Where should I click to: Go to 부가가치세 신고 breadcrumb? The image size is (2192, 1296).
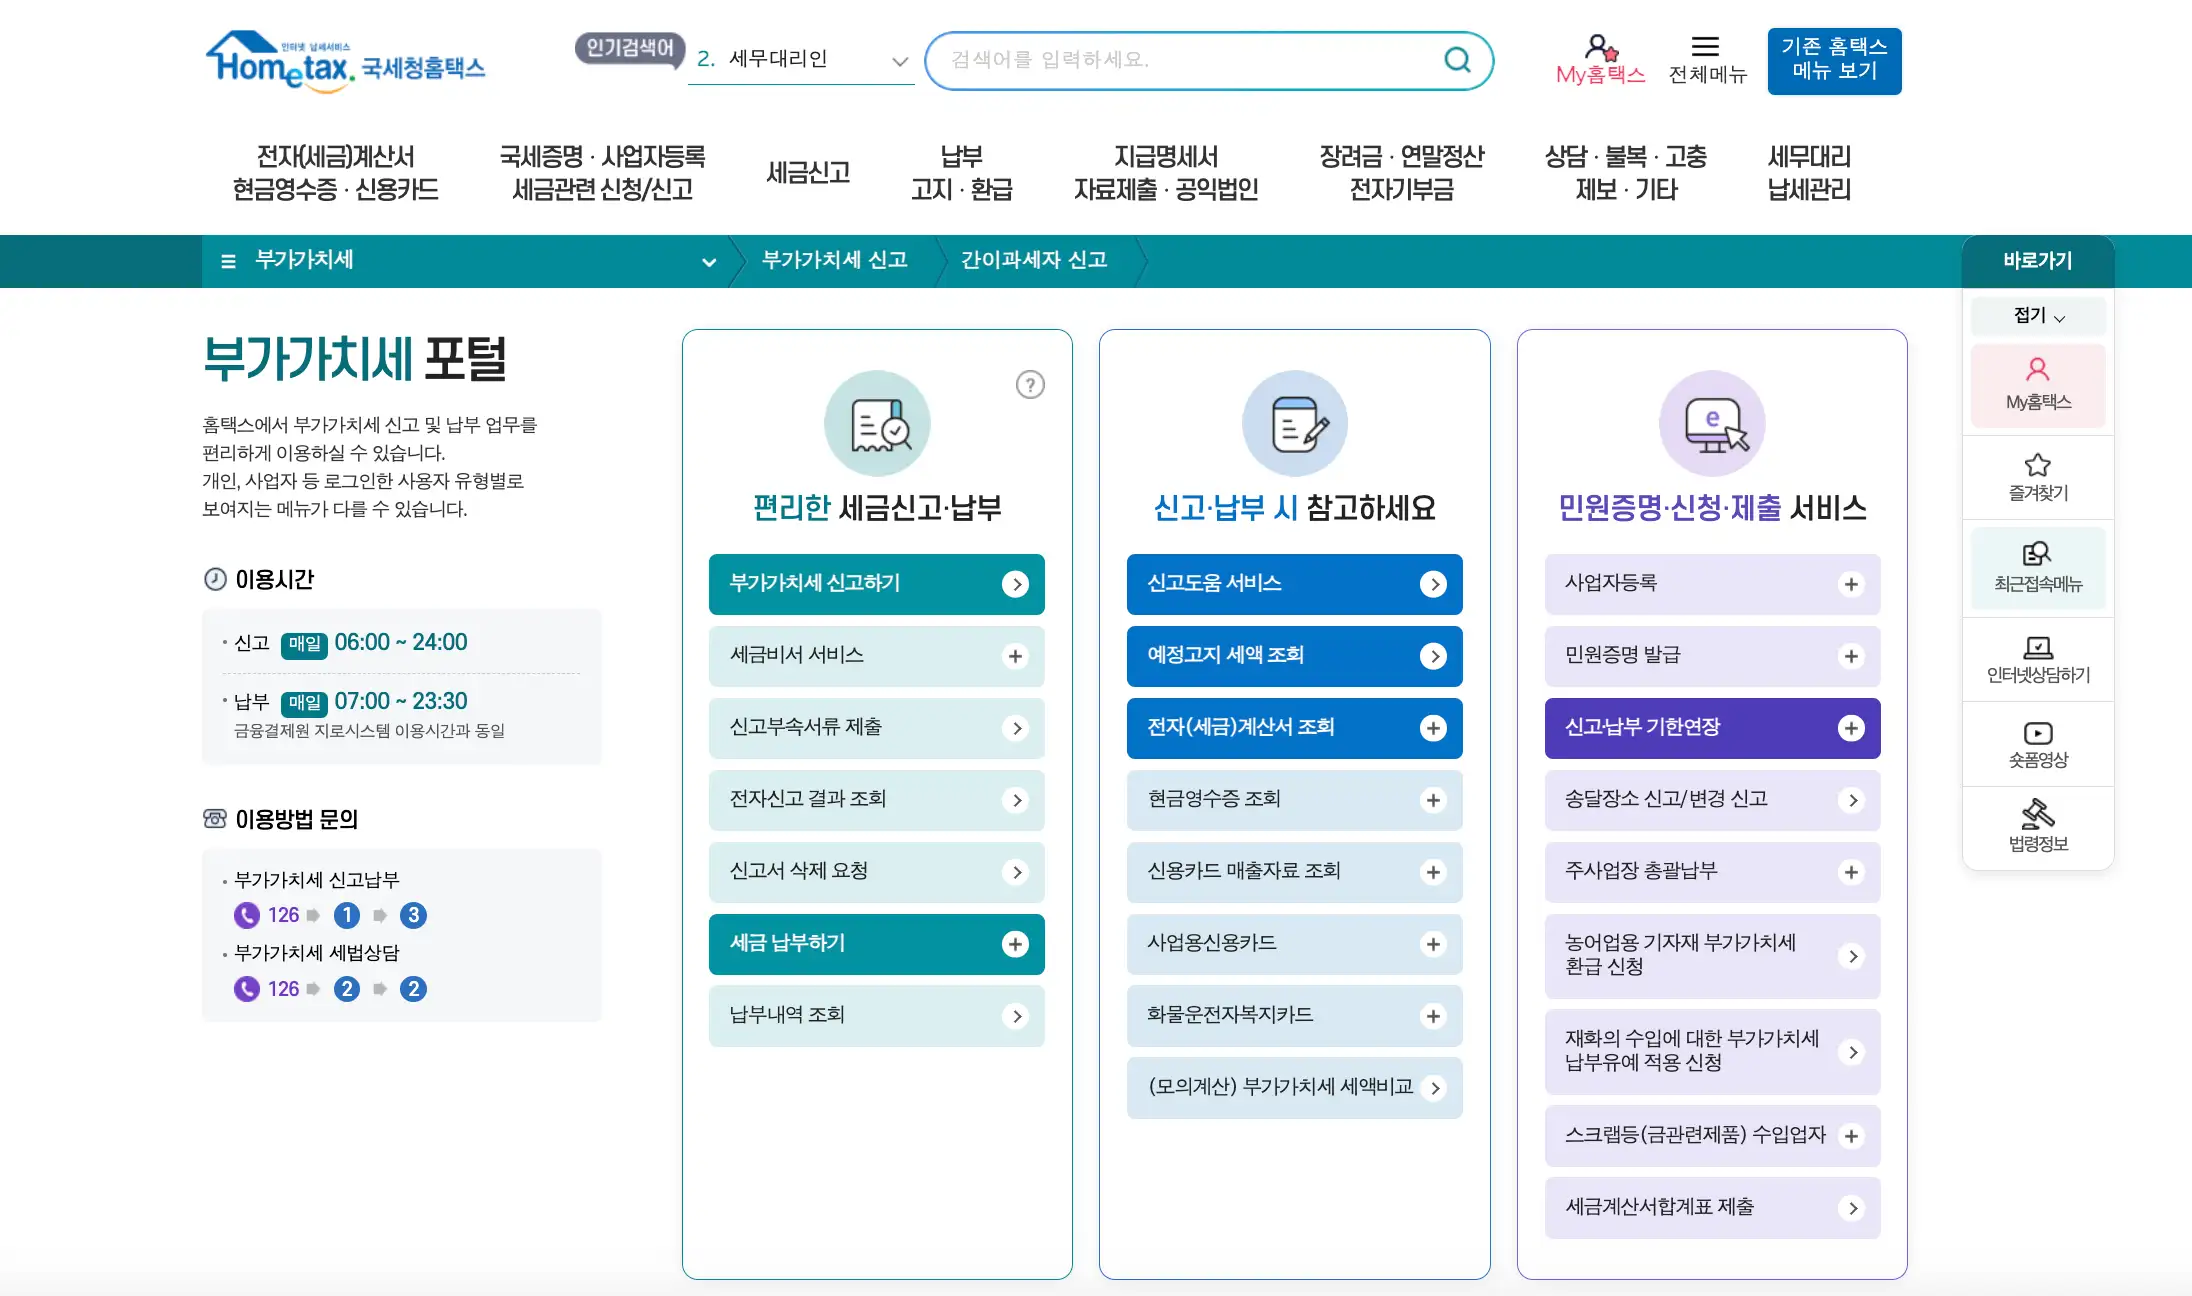click(834, 261)
